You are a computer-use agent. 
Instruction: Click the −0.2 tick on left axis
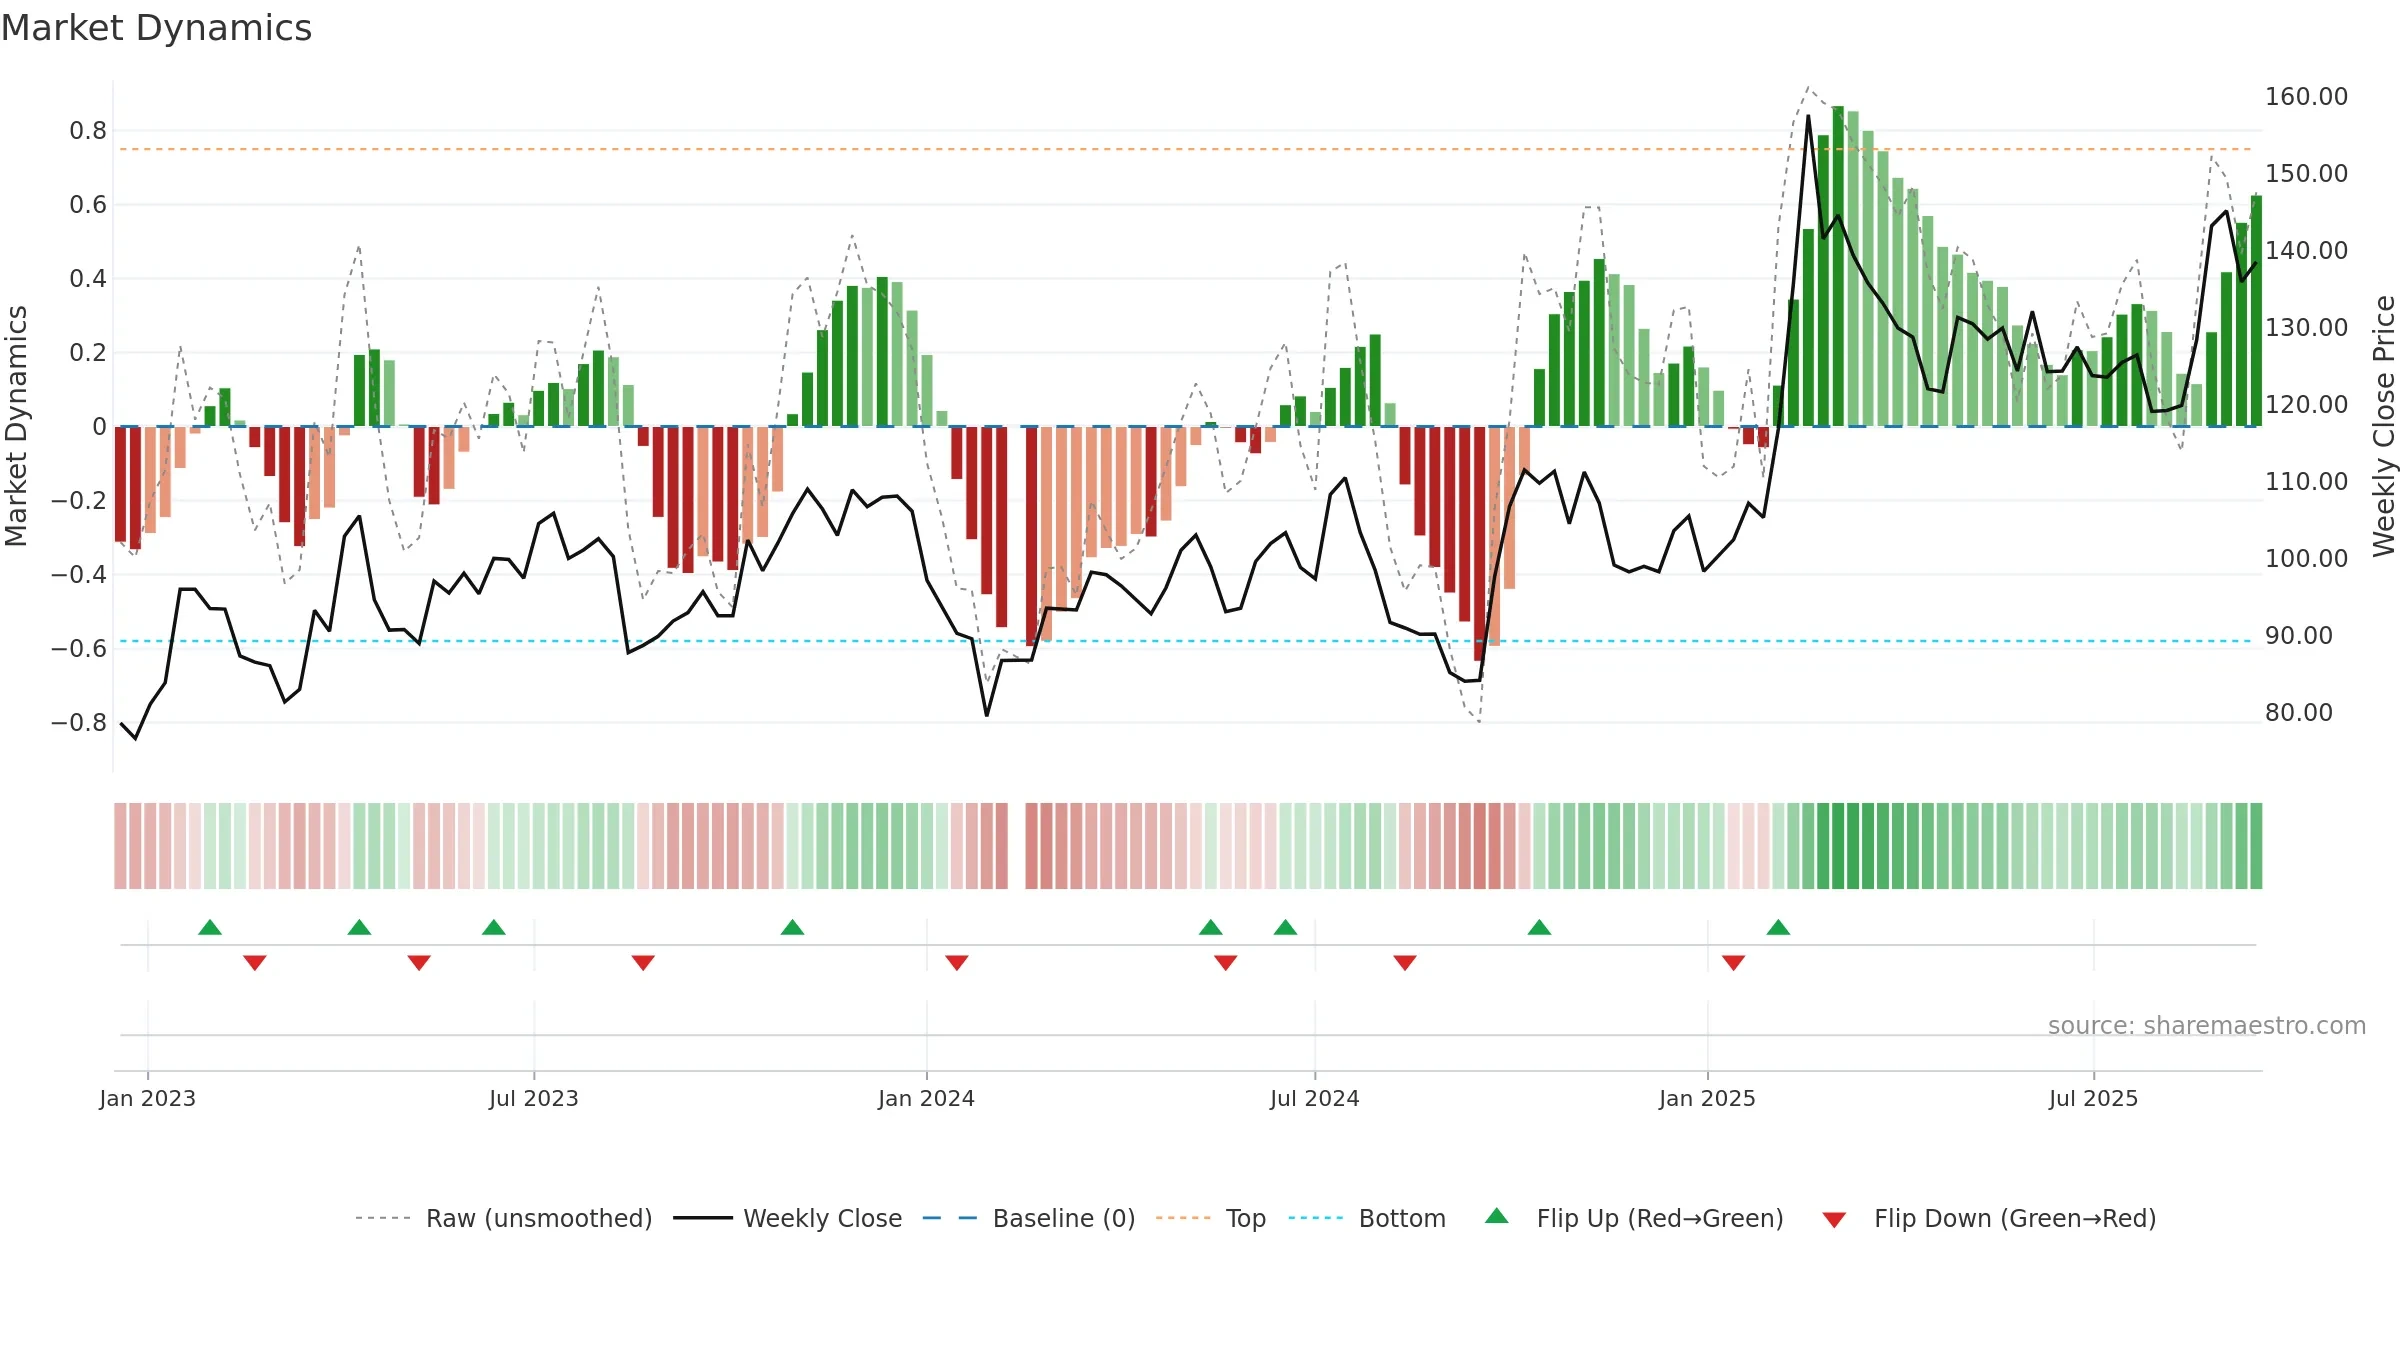[x=79, y=500]
